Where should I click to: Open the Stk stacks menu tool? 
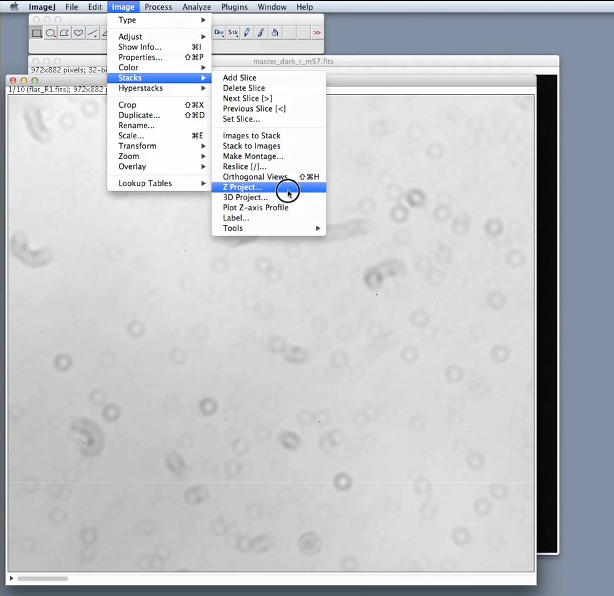point(233,33)
